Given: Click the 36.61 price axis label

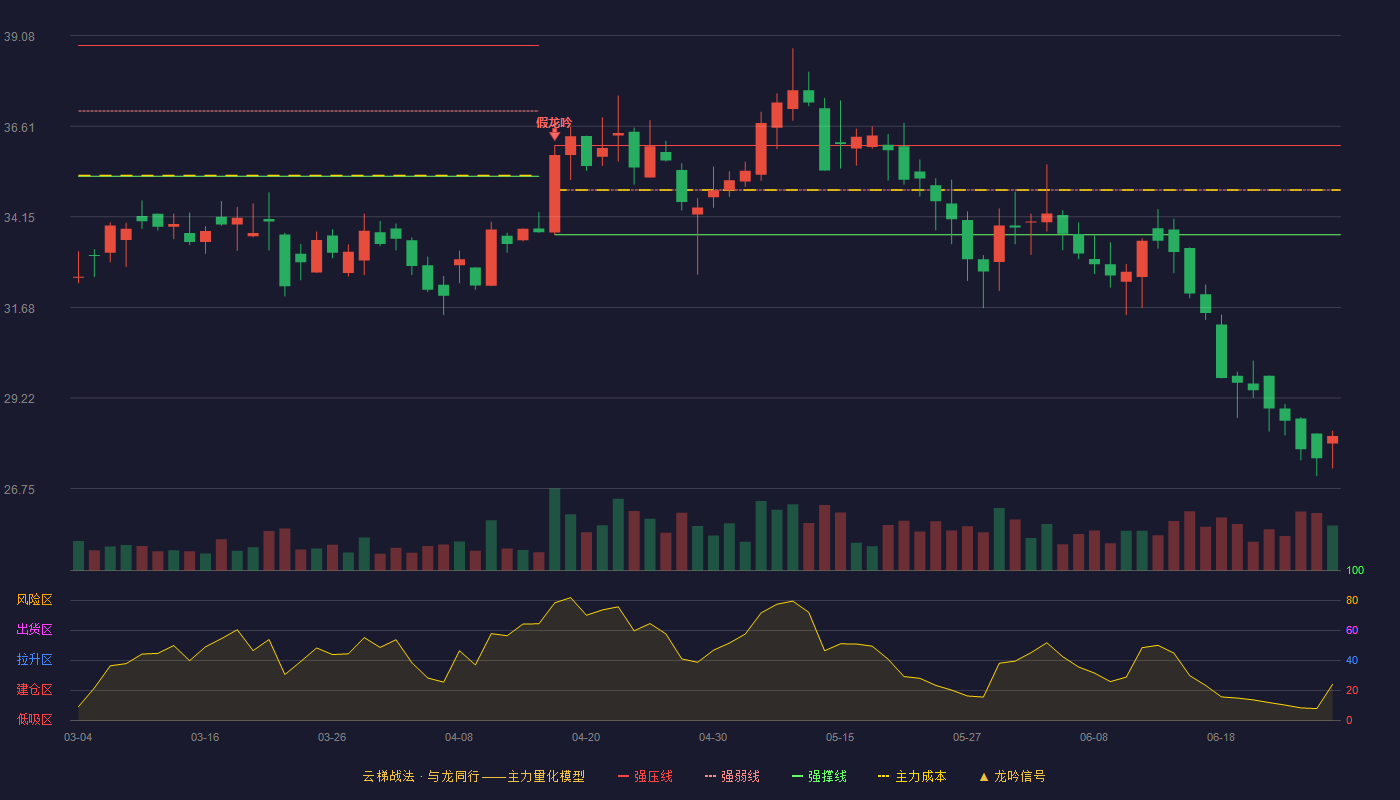Looking at the screenshot, I should (19, 128).
